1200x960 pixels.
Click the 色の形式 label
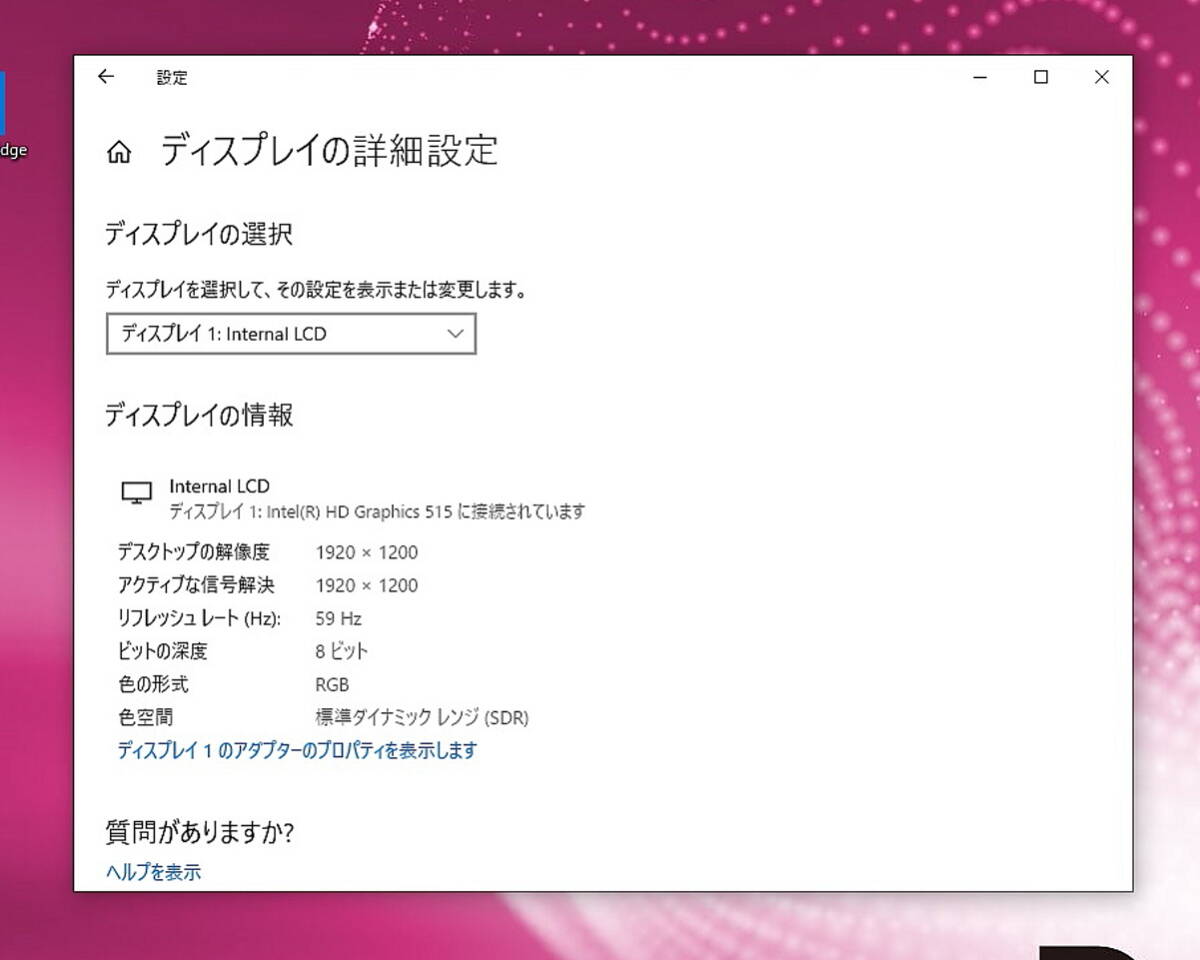pos(153,684)
